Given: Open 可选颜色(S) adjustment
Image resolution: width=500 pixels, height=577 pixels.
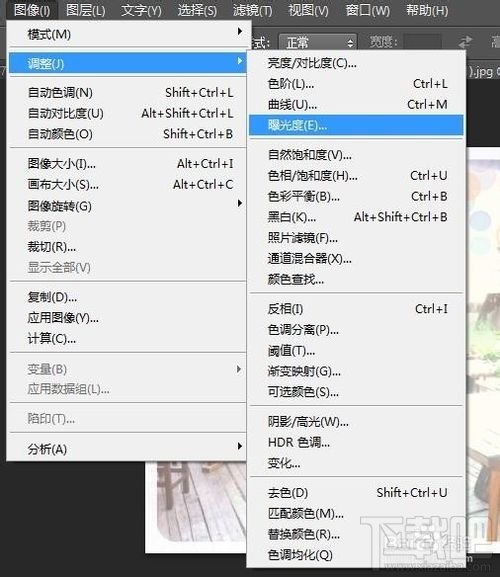Looking at the screenshot, I should click(x=356, y=392).
